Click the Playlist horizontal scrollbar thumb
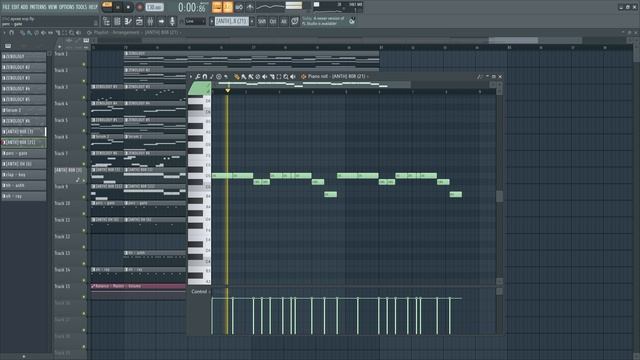This screenshot has width=640, height=360. (513, 40)
